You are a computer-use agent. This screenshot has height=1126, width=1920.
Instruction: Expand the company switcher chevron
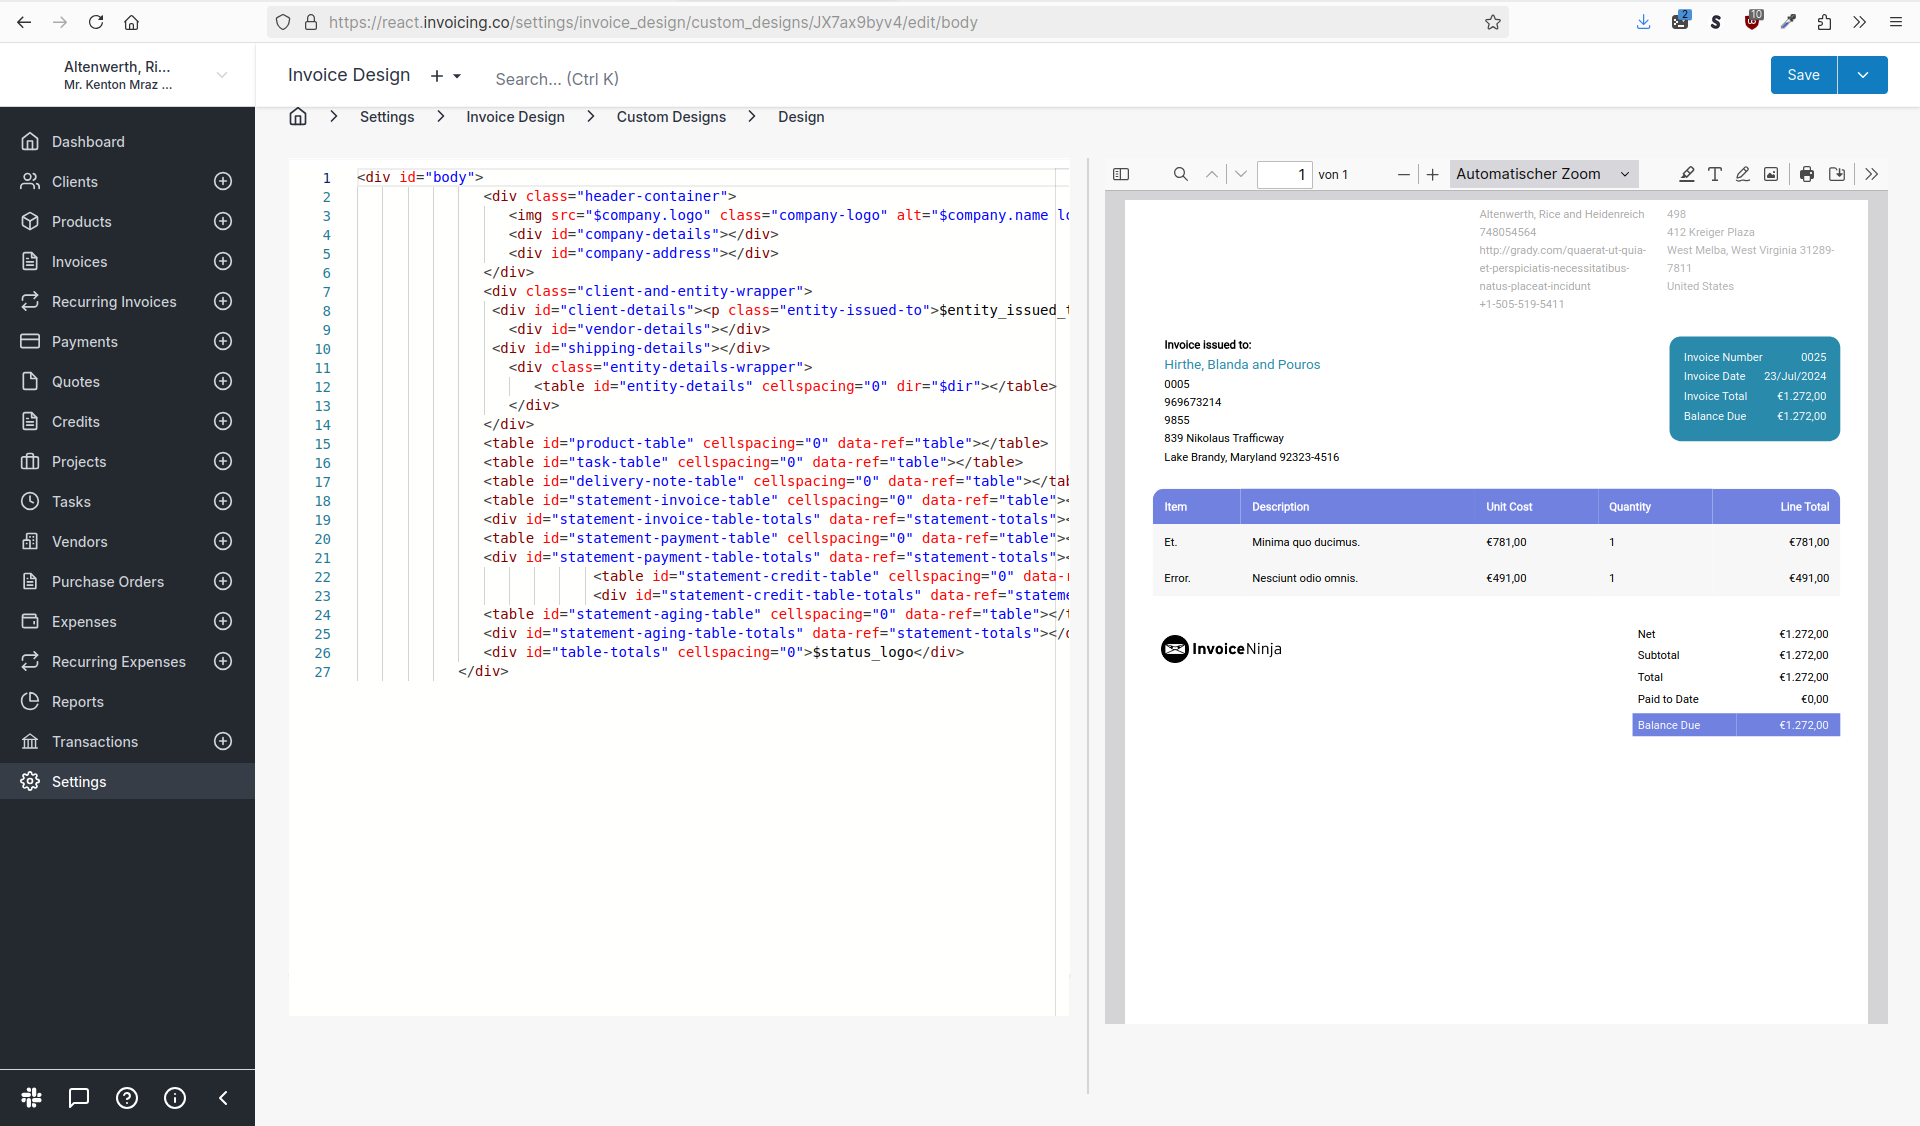[x=222, y=75]
